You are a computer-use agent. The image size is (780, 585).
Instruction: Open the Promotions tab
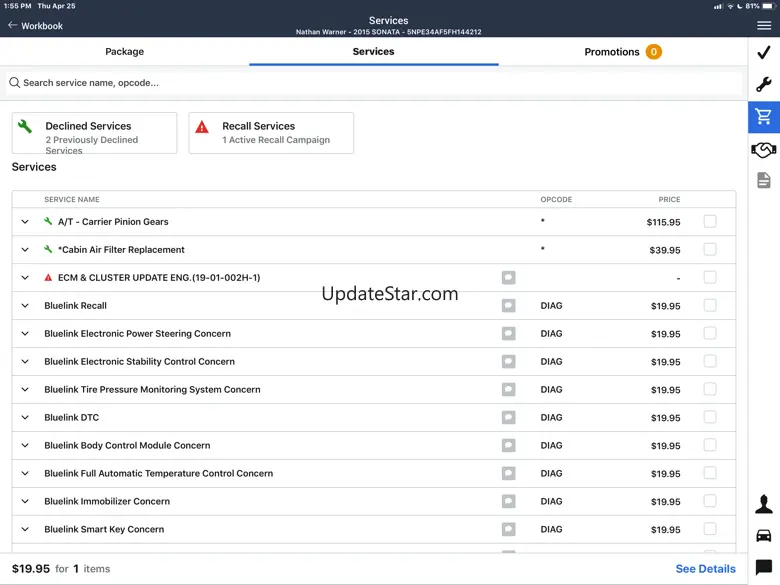point(622,52)
